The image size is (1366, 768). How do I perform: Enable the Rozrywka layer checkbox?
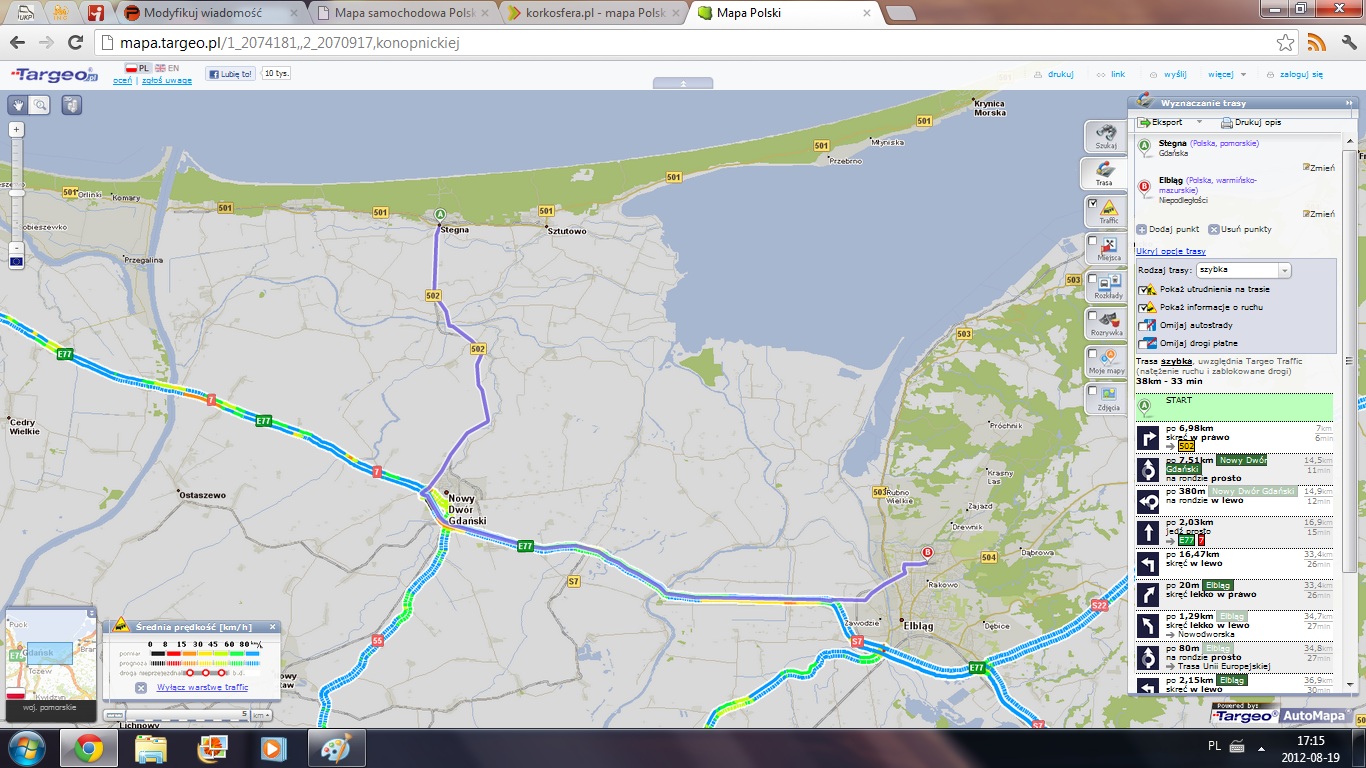click(x=1092, y=316)
